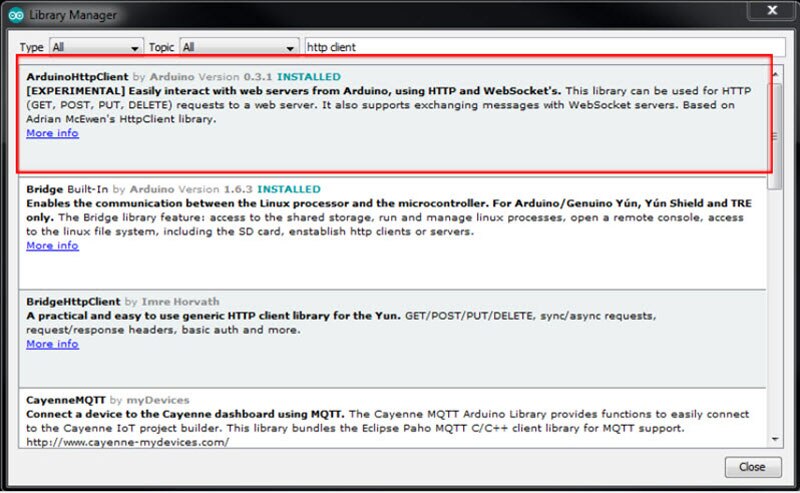Click the scrollbar down arrow
Screen dimensions: 800x493
[776, 439]
